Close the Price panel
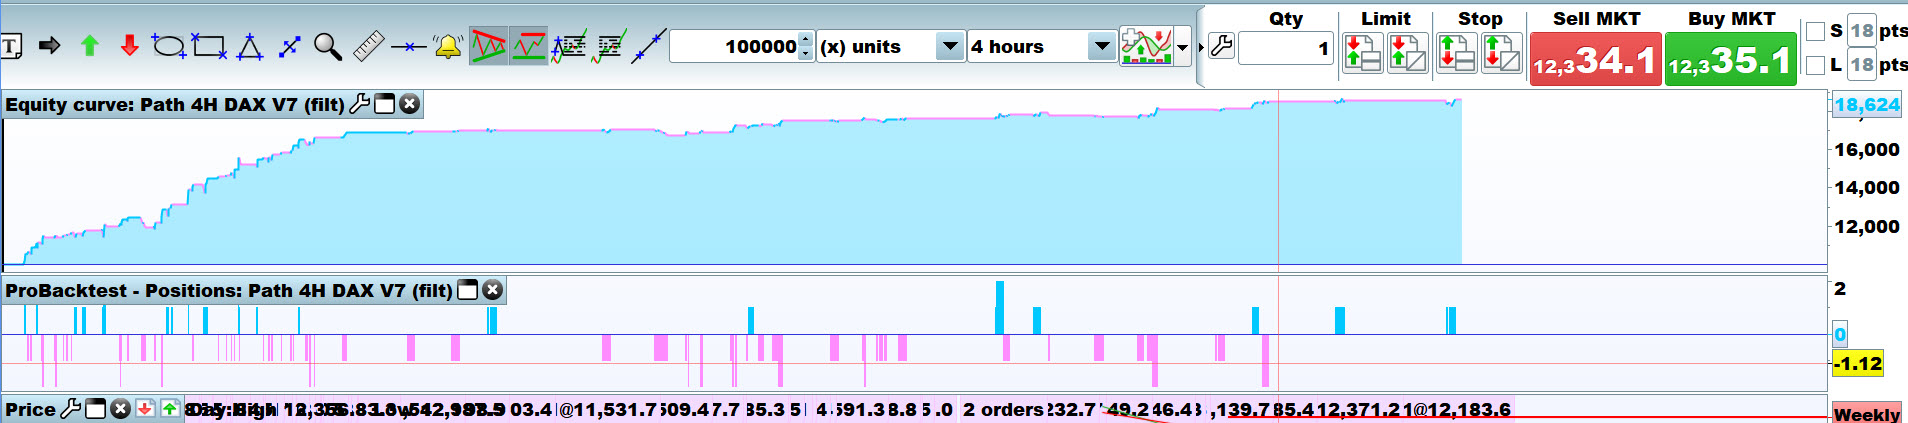 point(120,409)
